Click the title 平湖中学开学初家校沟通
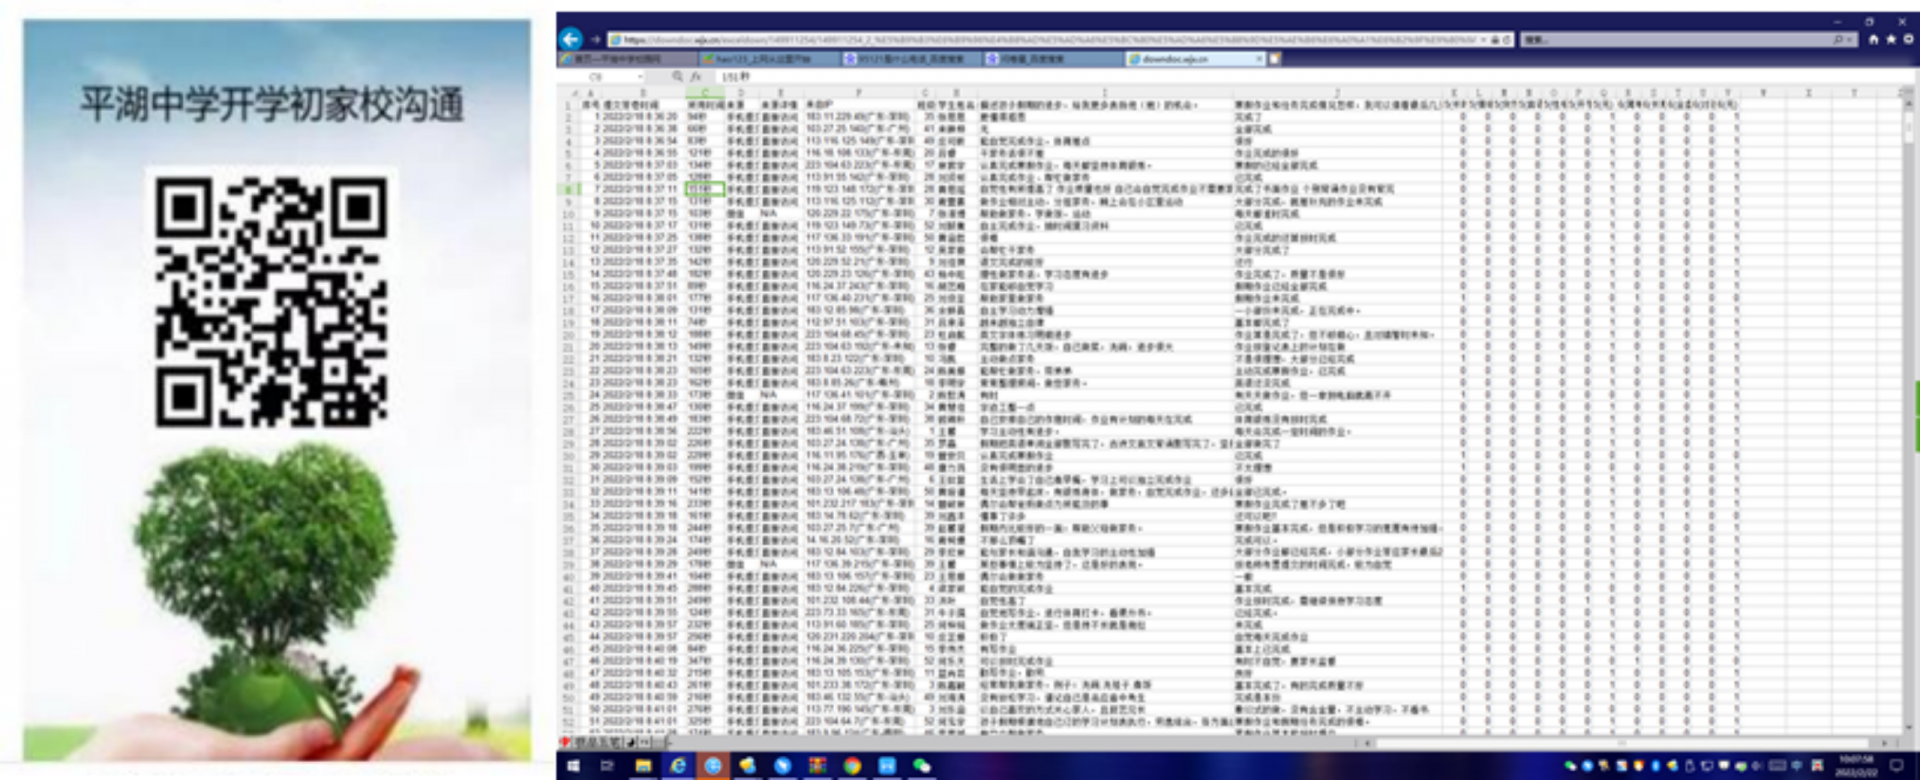The image size is (1920, 780). (272, 105)
